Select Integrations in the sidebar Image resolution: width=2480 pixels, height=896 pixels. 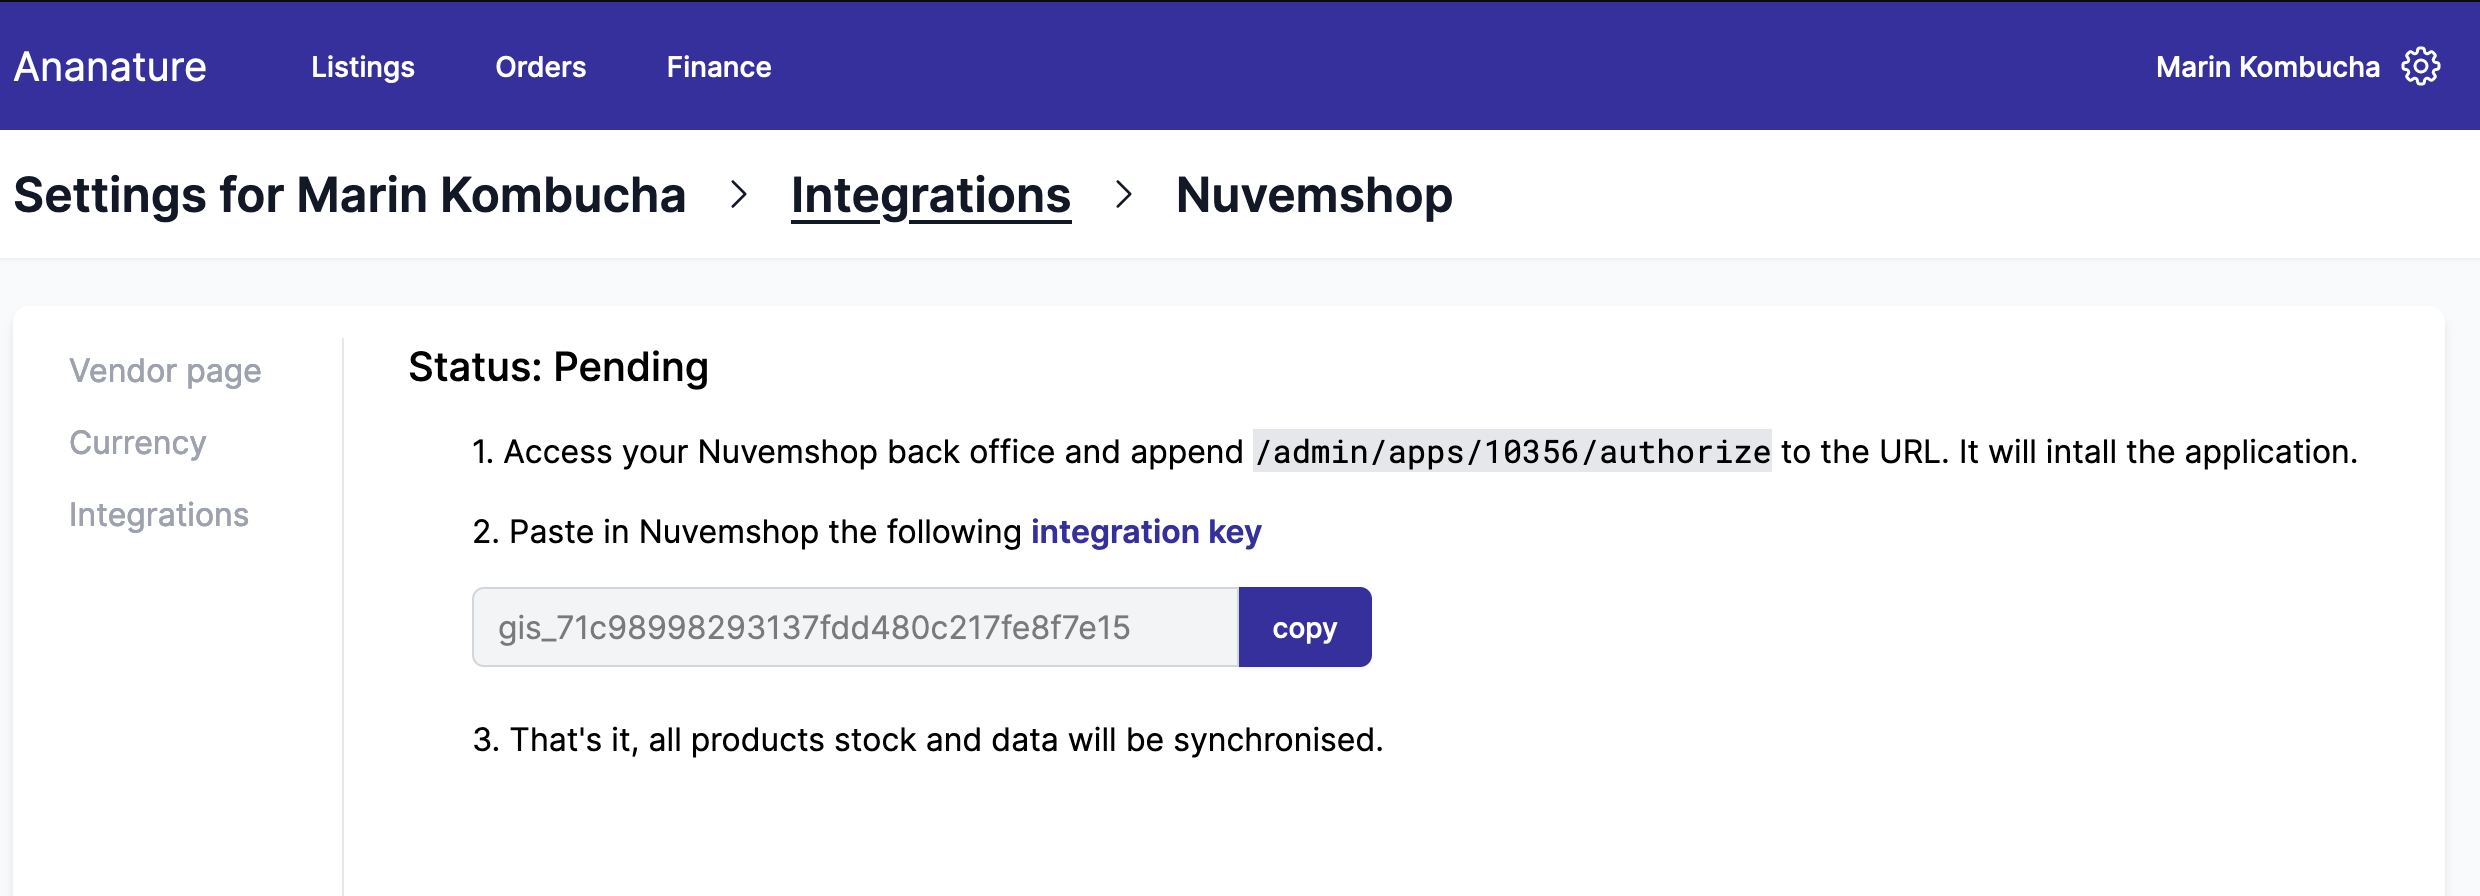tap(159, 515)
